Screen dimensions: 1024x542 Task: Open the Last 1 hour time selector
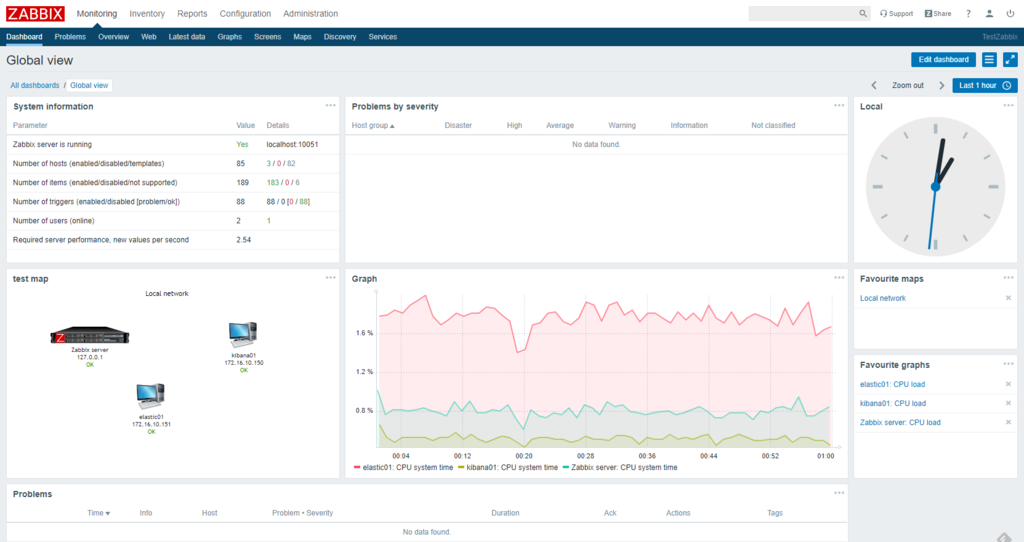[x=985, y=86]
